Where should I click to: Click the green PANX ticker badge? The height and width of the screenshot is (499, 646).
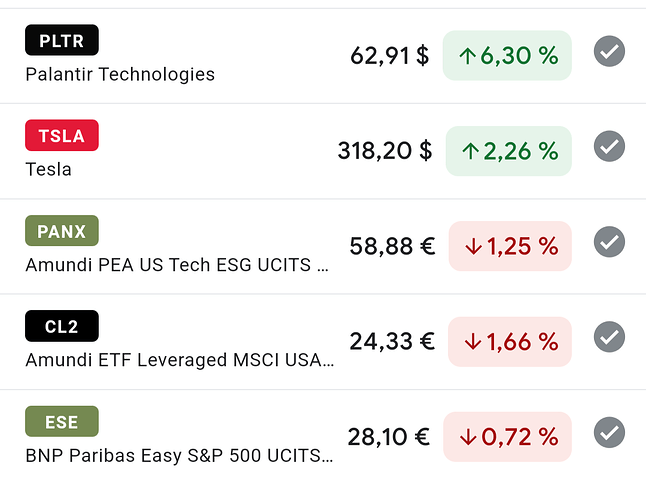(x=62, y=230)
